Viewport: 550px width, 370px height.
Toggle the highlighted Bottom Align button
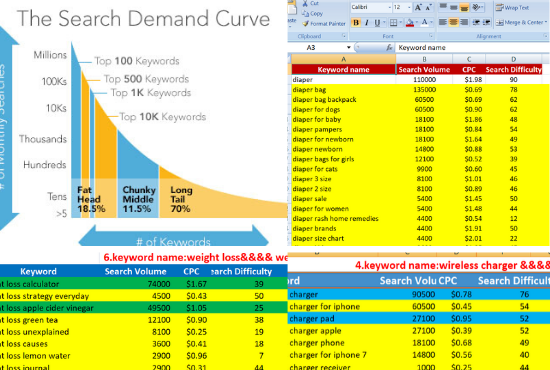point(464,7)
